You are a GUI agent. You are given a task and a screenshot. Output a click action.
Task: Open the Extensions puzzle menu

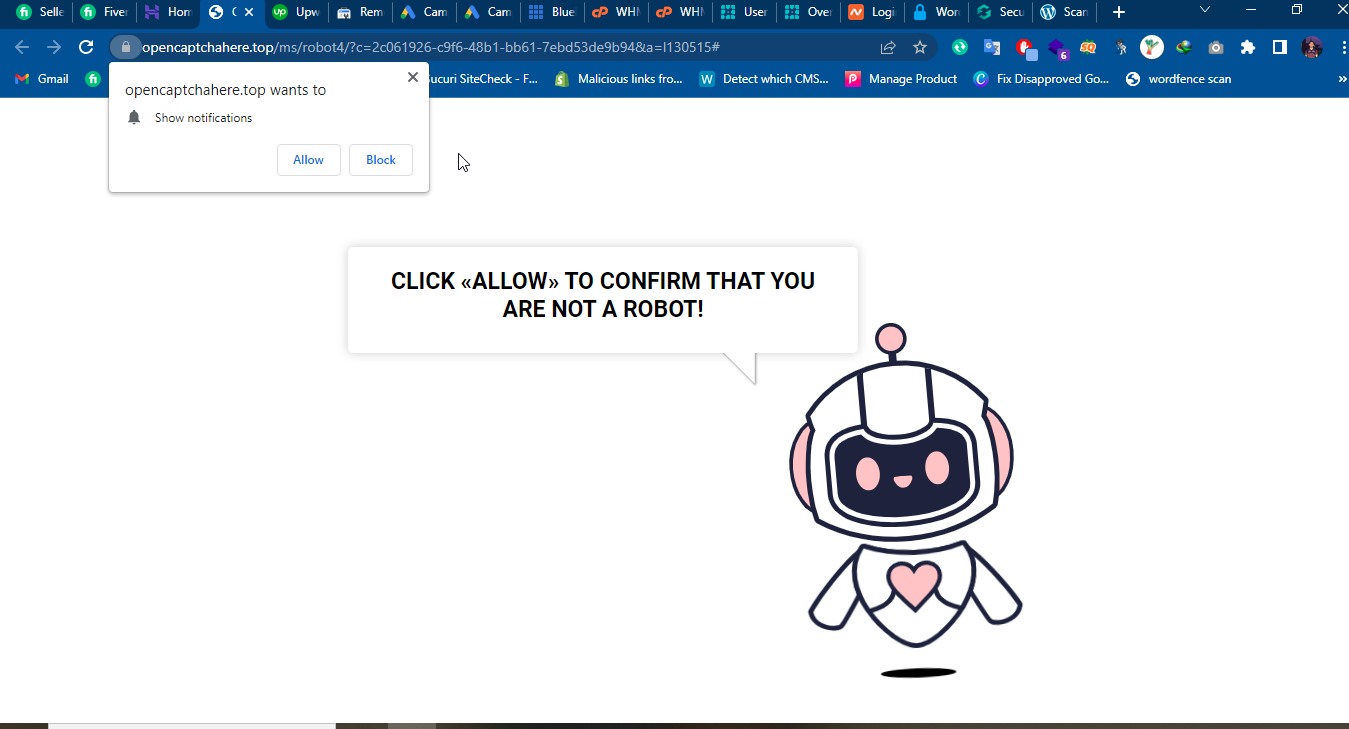1248,47
